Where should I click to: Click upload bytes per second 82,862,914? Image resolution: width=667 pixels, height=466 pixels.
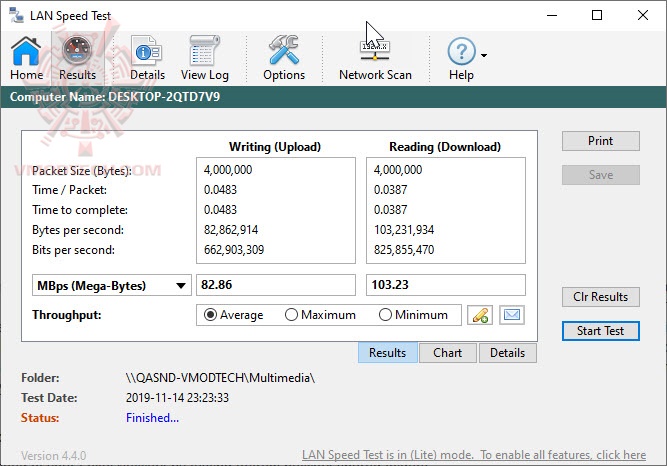tap(231, 230)
